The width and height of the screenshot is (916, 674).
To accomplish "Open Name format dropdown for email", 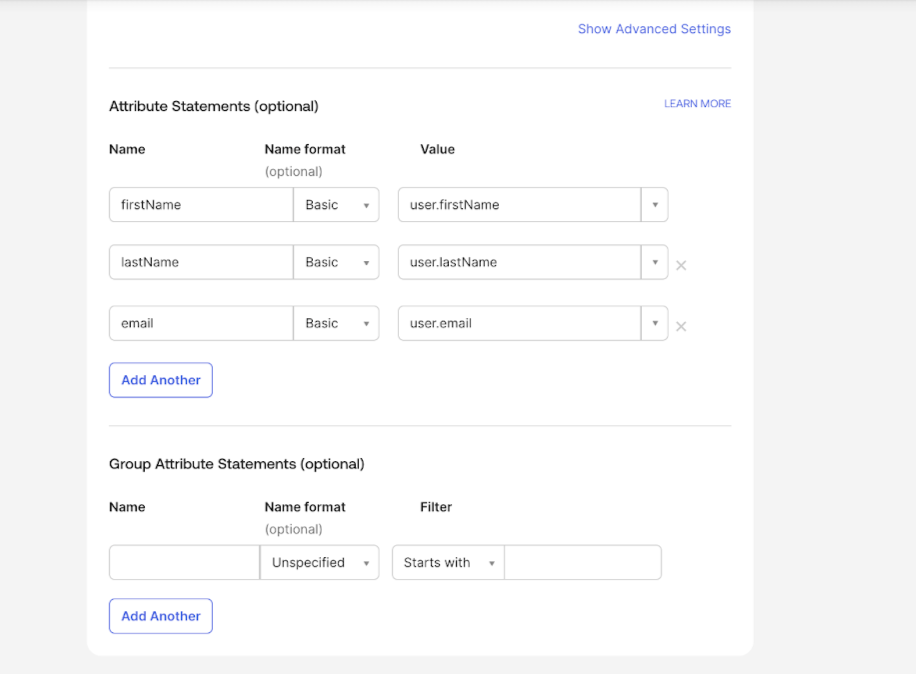I will click(336, 323).
